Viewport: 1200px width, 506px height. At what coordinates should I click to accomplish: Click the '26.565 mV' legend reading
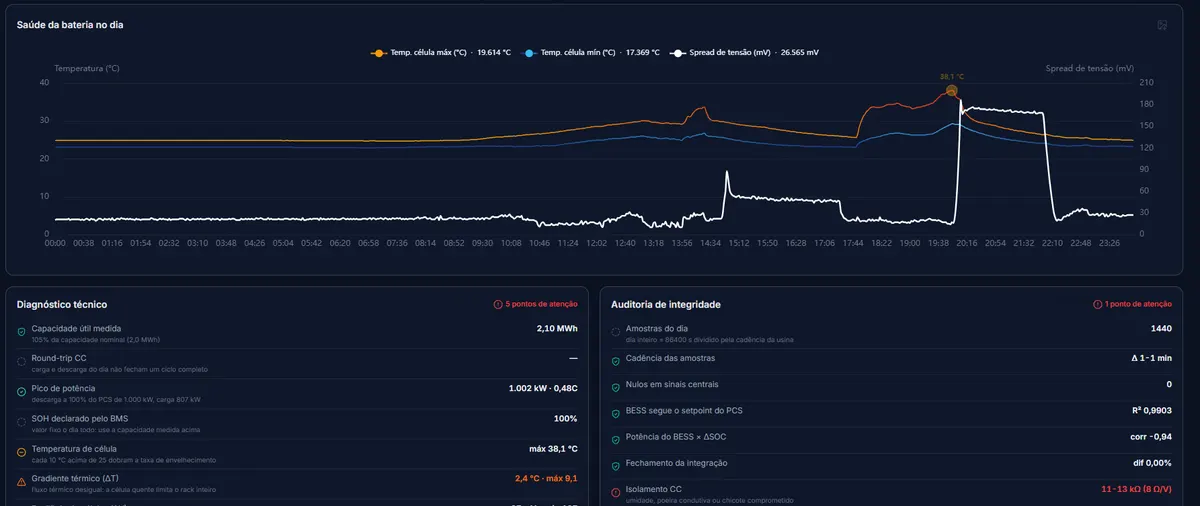point(800,52)
